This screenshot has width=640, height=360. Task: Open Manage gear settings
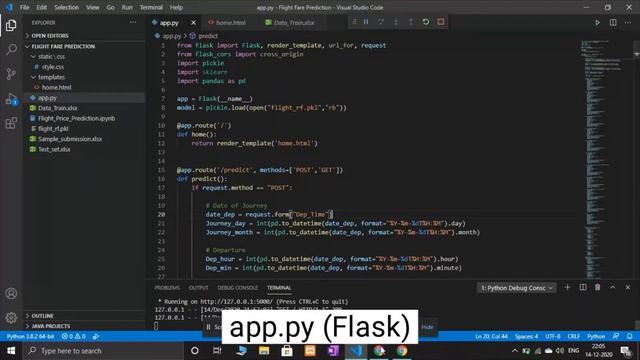(11, 318)
